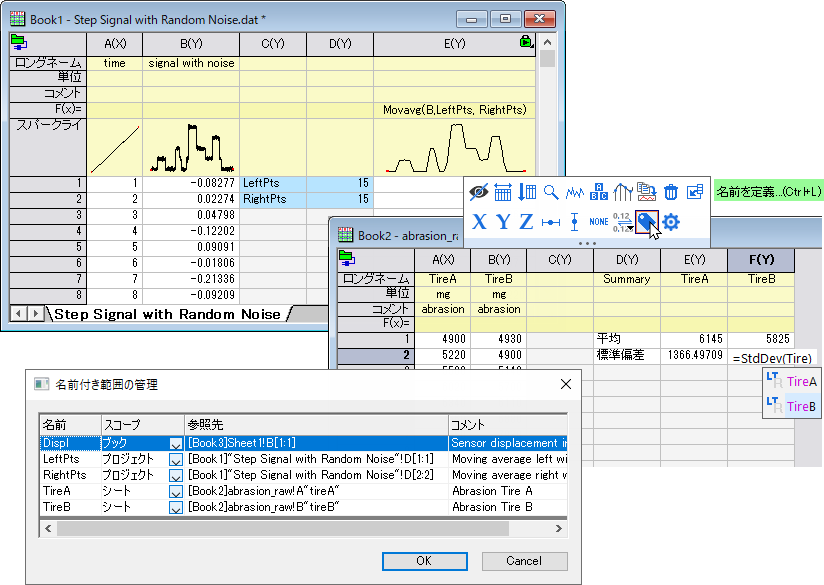The image size is (824, 585).
Task: Select the Step Signal with Random Noise sheet tab
Action: pyautogui.click(x=167, y=314)
